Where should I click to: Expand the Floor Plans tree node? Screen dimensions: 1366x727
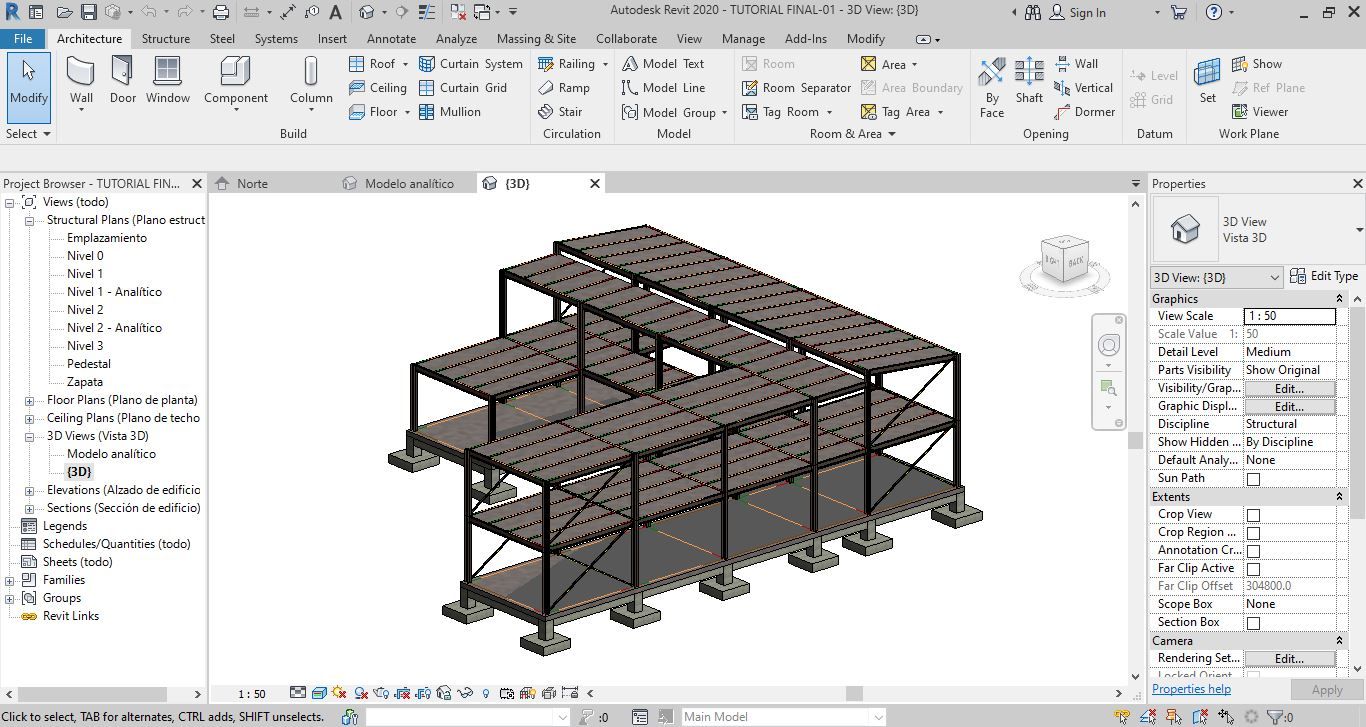pyautogui.click(x=29, y=400)
